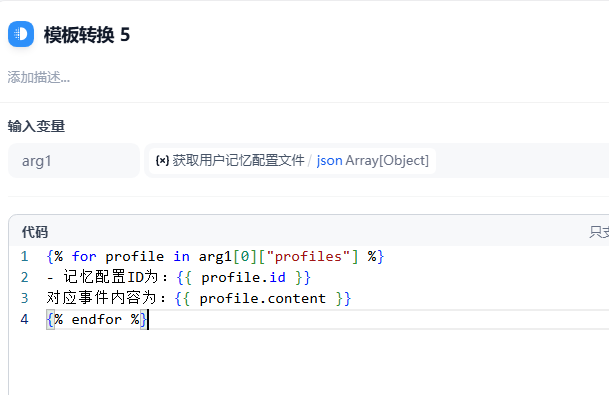609x395 pixels.
Task: Click line number 2 in code editor
Action: pos(24,277)
